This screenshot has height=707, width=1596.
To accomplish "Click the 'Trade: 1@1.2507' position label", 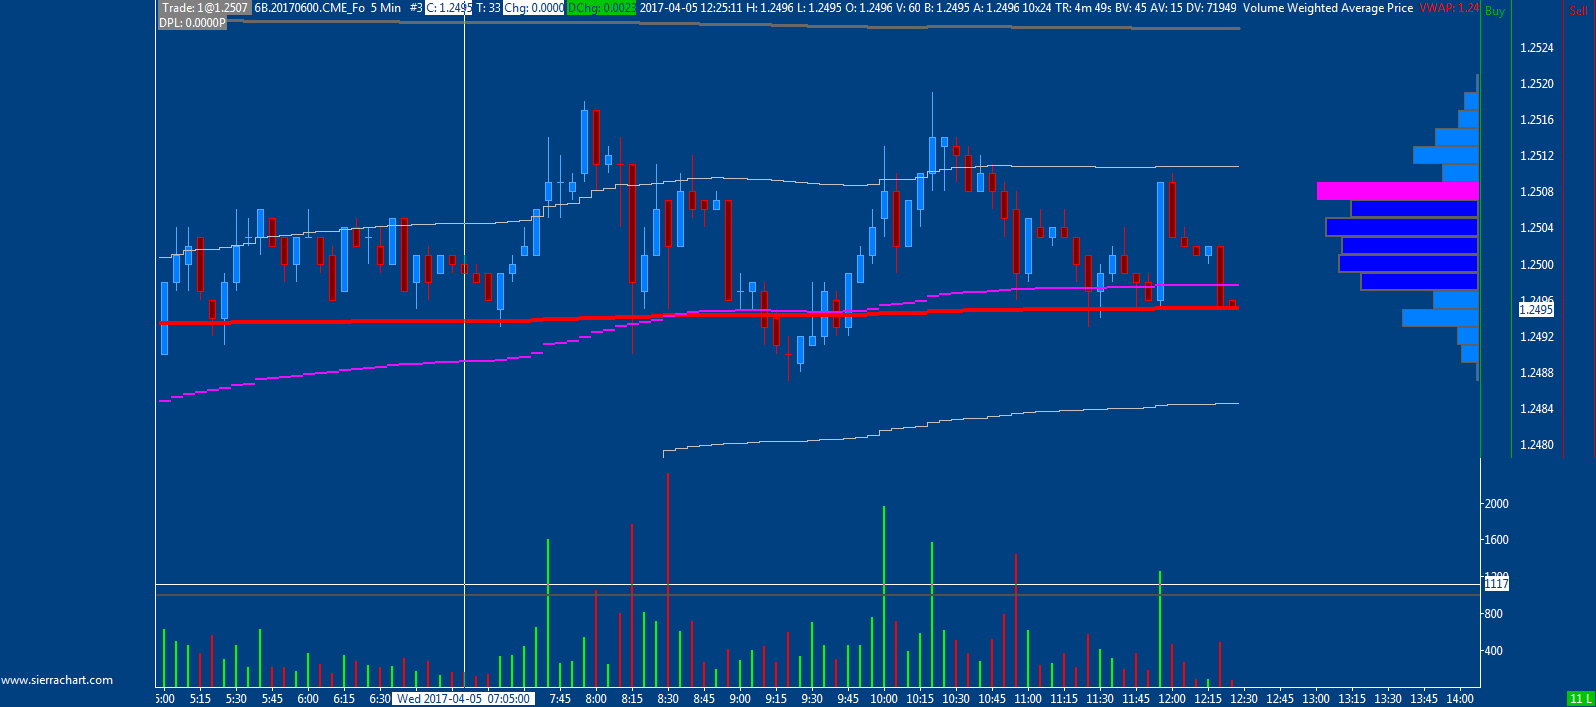I will [x=204, y=8].
